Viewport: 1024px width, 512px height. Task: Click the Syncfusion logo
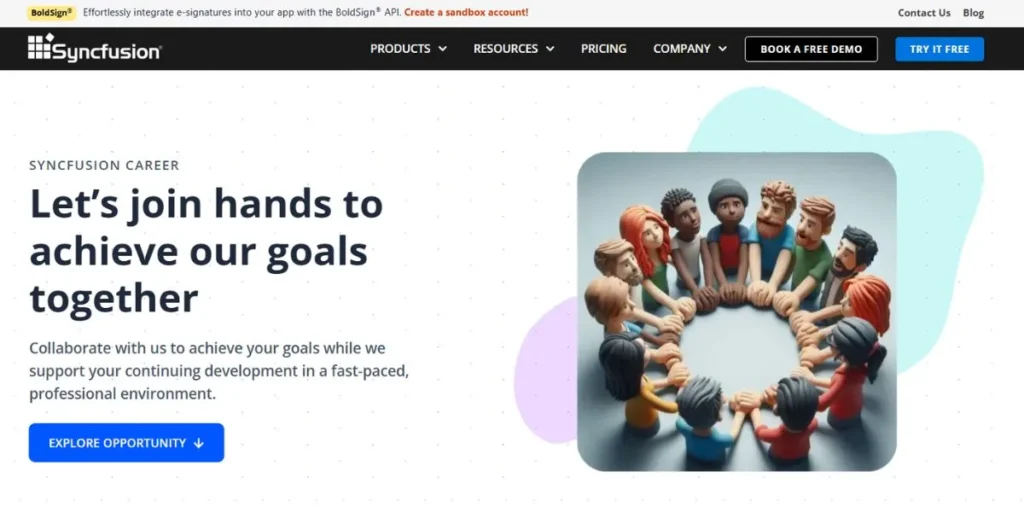coord(95,48)
